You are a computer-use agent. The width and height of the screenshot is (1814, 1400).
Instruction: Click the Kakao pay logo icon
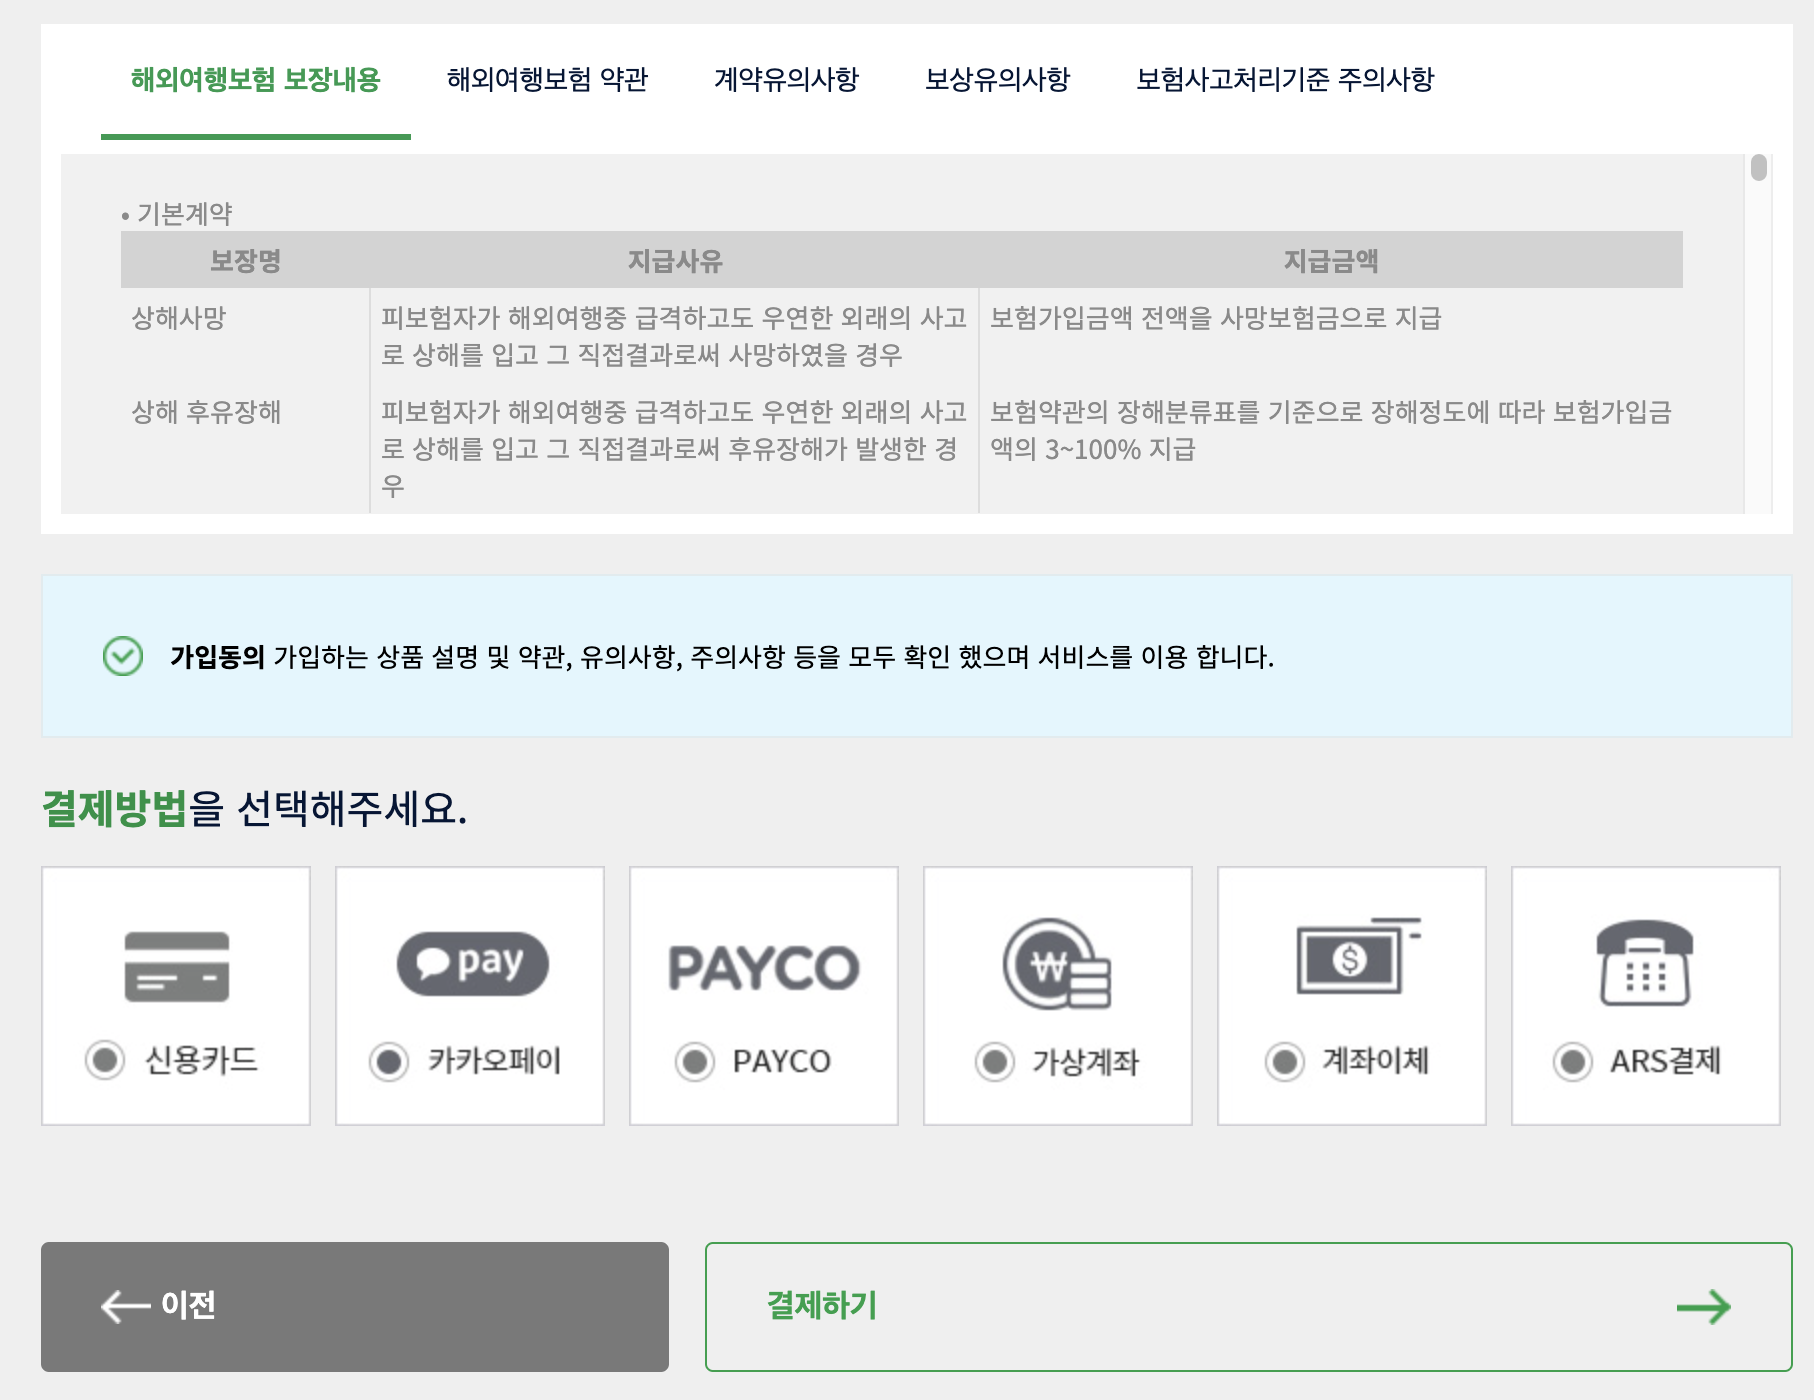tap(473, 964)
